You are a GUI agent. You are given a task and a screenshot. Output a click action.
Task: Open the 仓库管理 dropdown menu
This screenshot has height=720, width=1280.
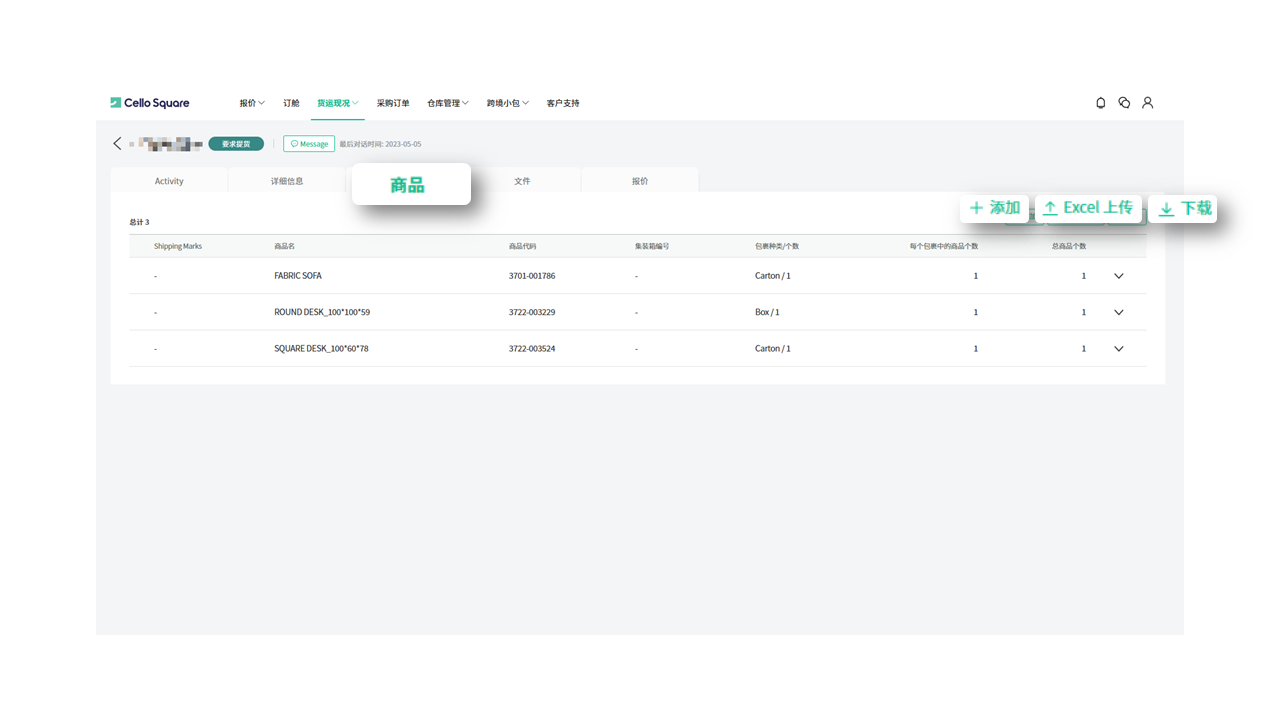tap(447, 103)
